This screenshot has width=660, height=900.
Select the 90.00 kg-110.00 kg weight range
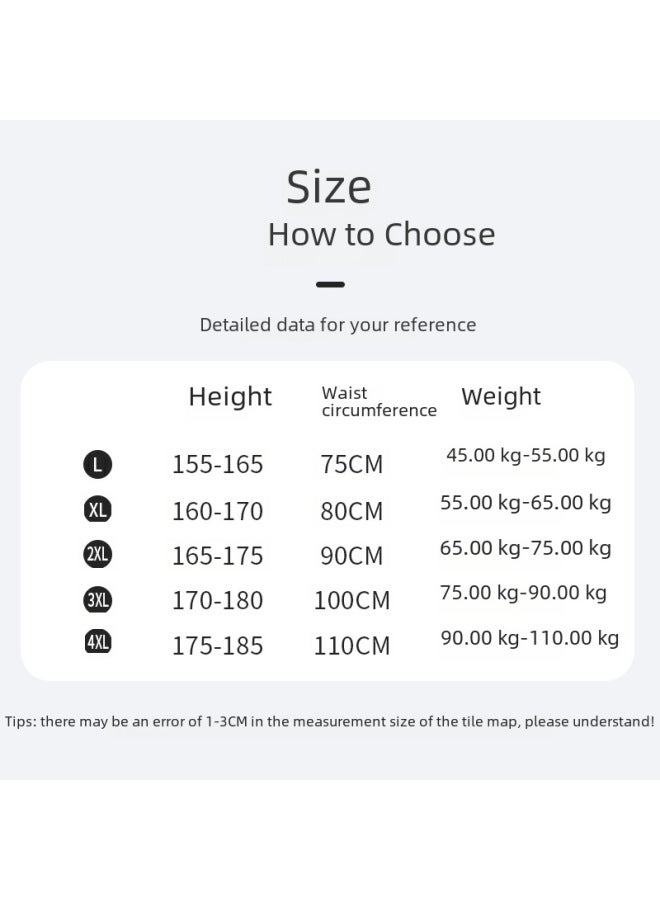click(x=530, y=638)
